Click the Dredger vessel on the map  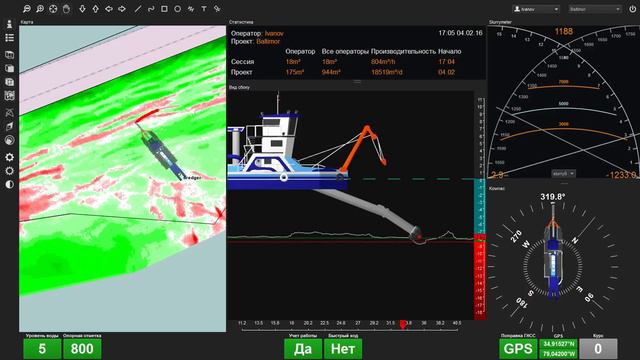[x=162, y=154]
